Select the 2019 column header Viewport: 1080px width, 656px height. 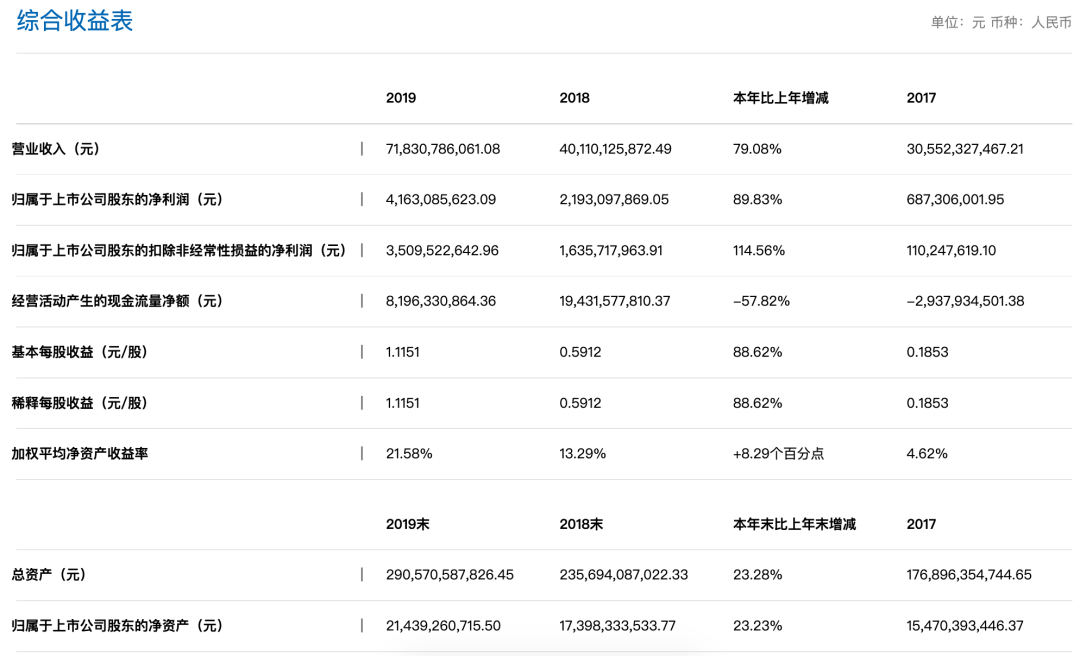coord(400,98)
